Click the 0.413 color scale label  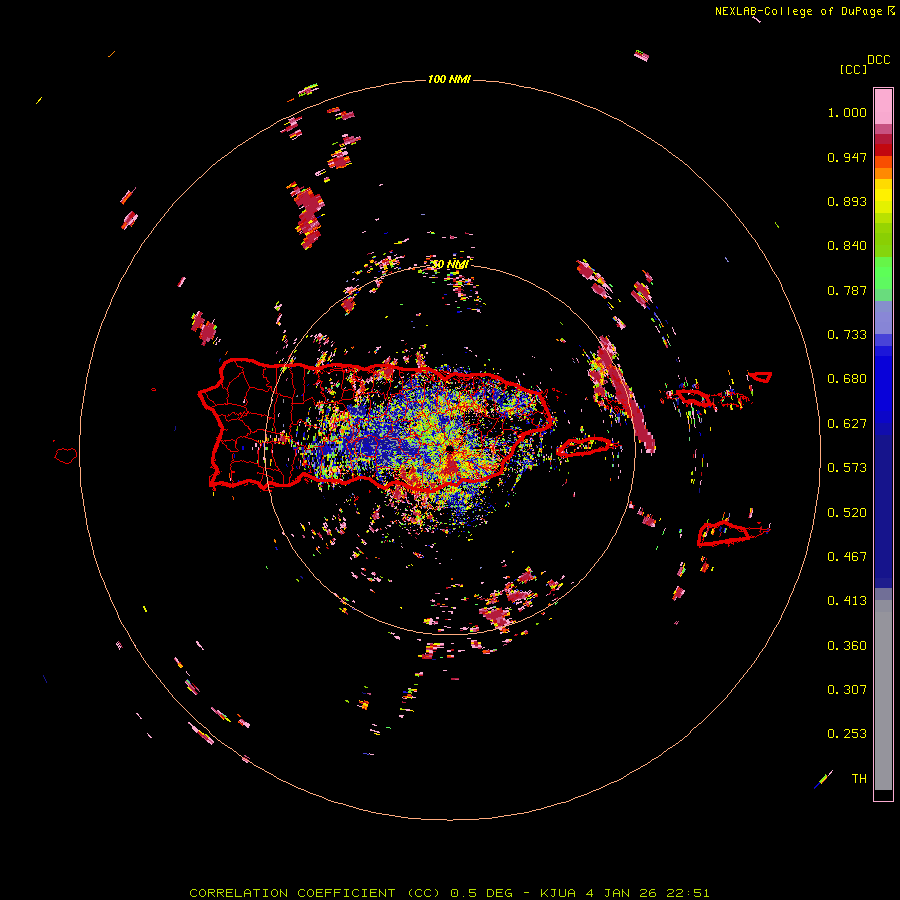point(847,601)
